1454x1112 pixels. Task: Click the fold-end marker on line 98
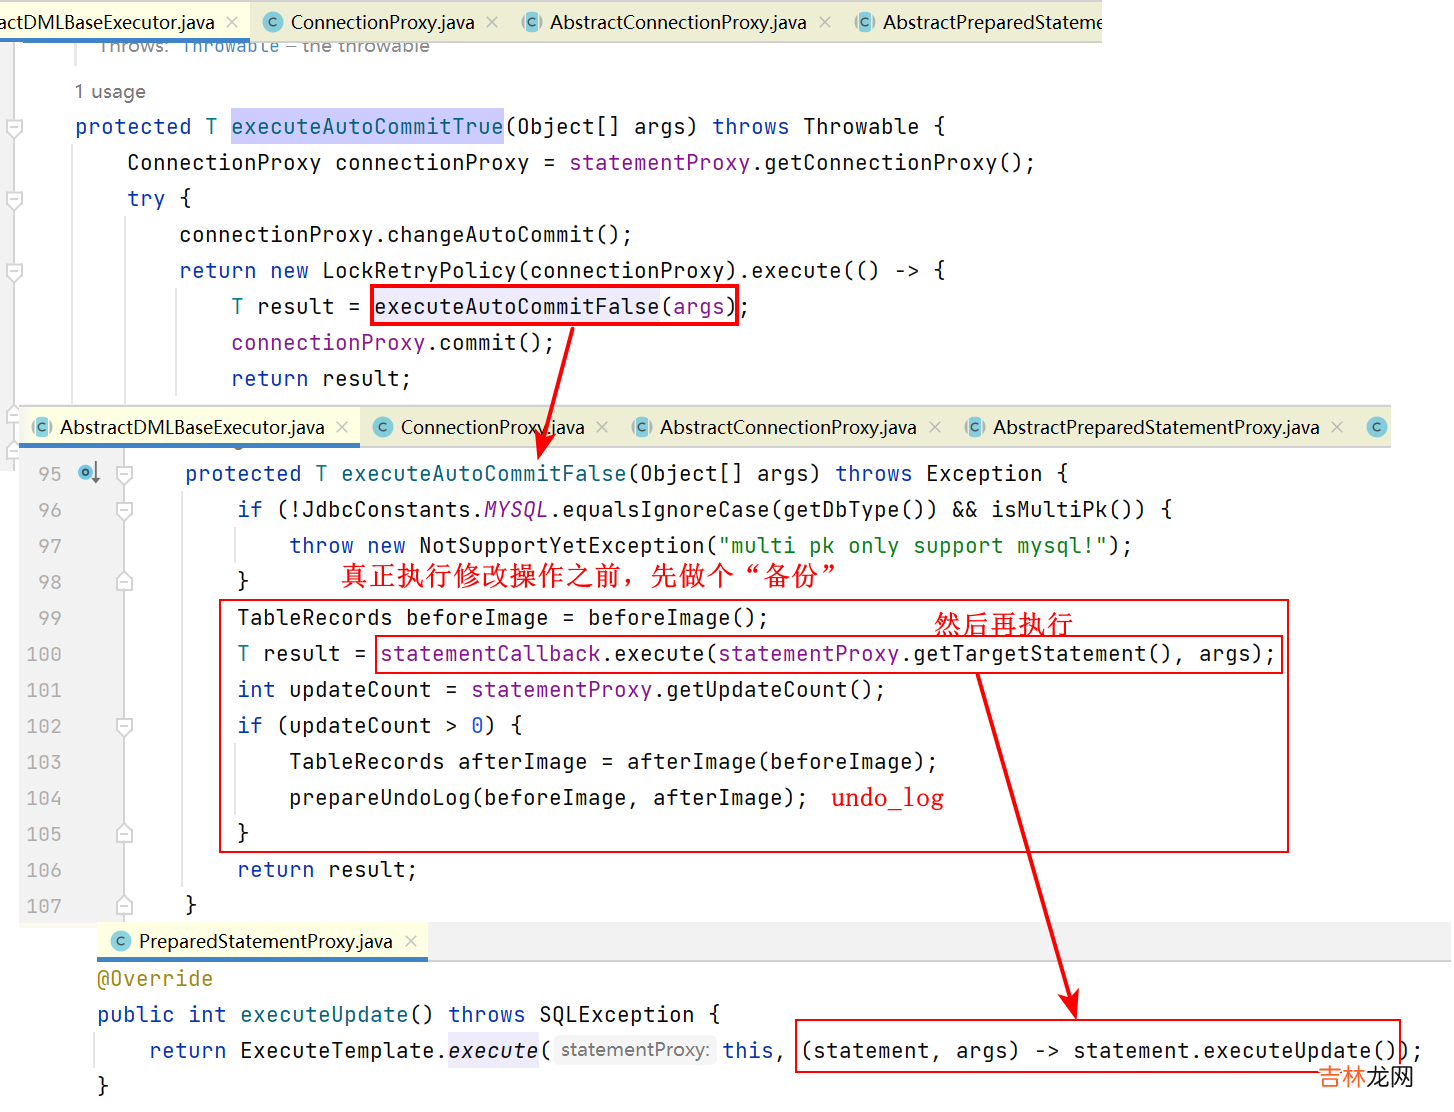(x=125, y=581)
